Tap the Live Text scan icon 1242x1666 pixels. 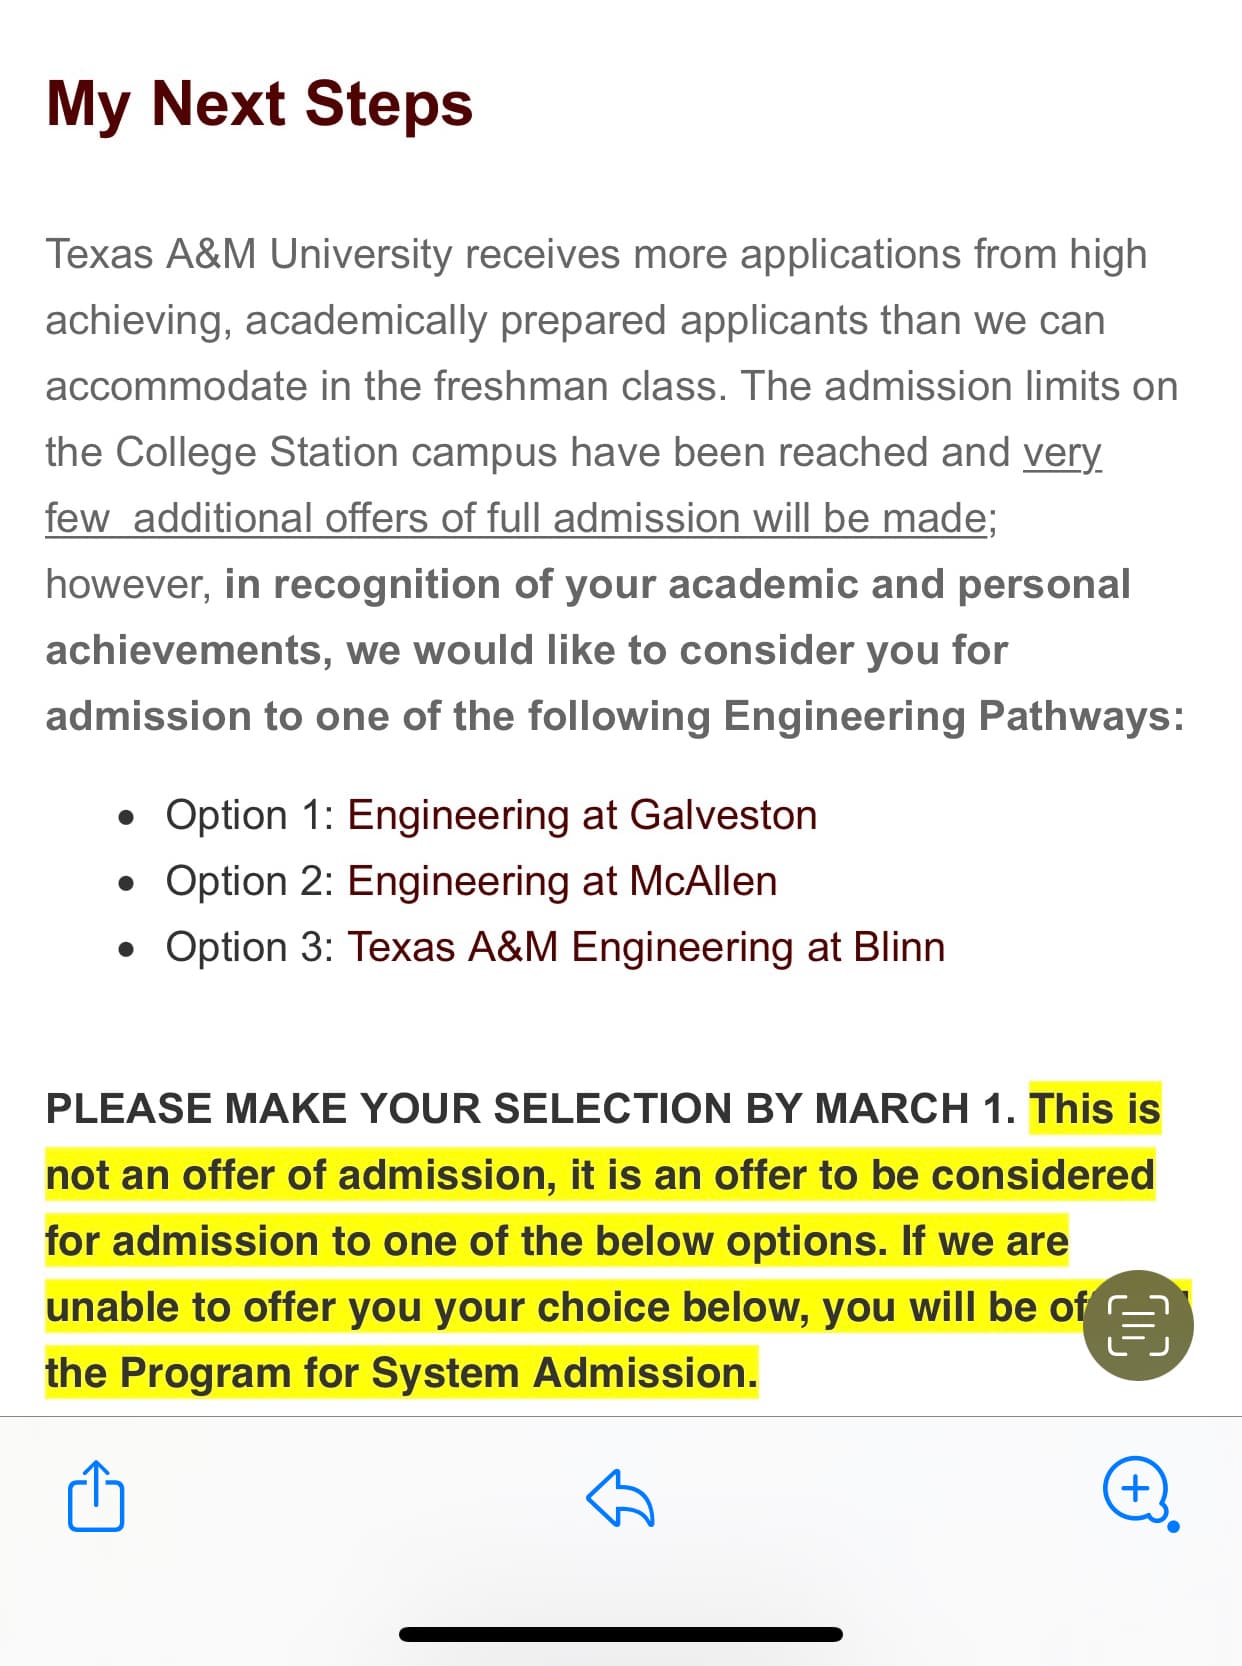tap(1138, 1326)
